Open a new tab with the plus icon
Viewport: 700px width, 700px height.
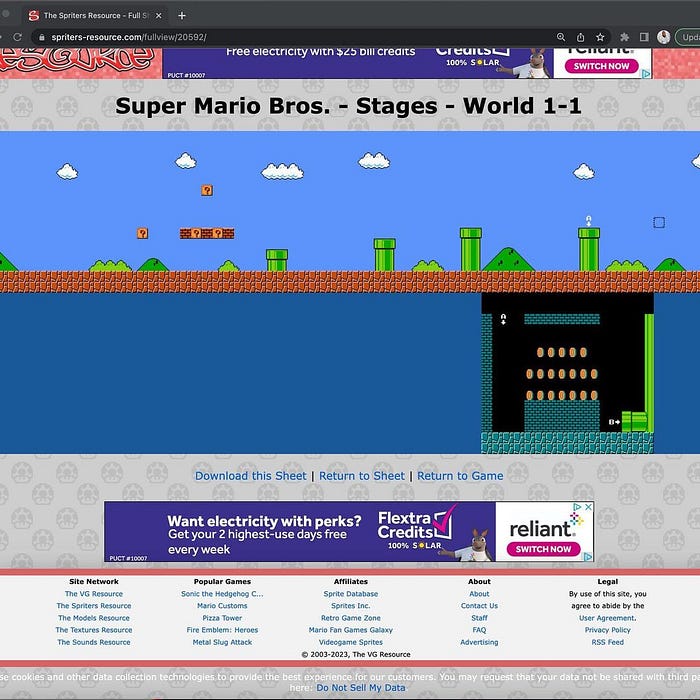pos(182,15)
